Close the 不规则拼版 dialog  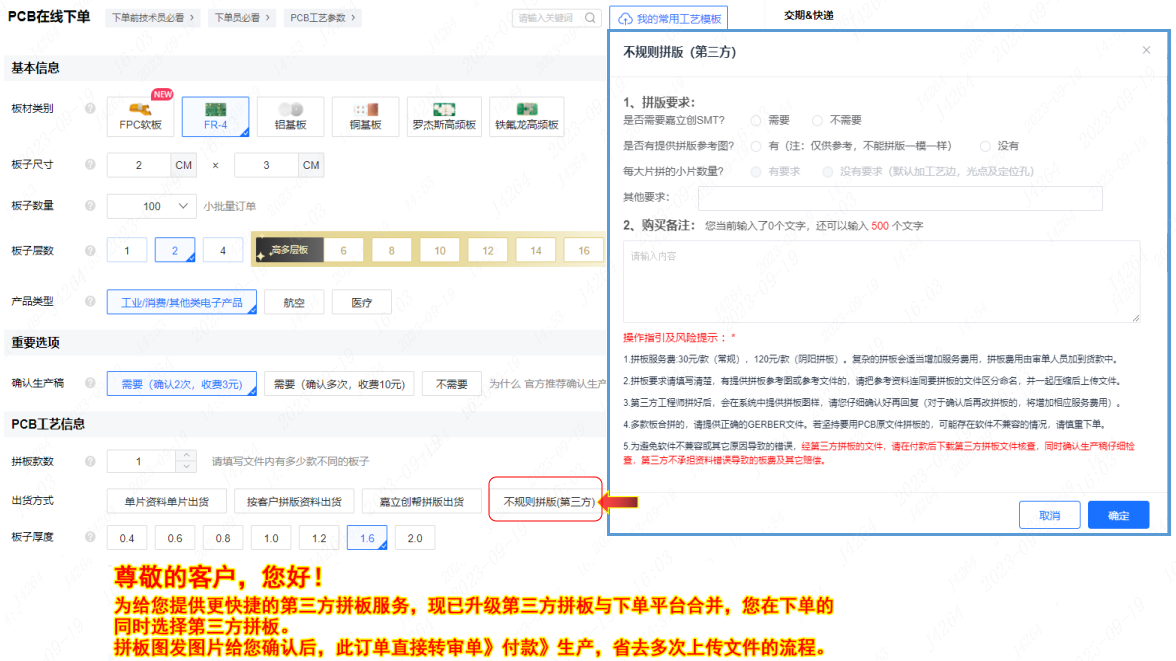tap(1146, 50)
